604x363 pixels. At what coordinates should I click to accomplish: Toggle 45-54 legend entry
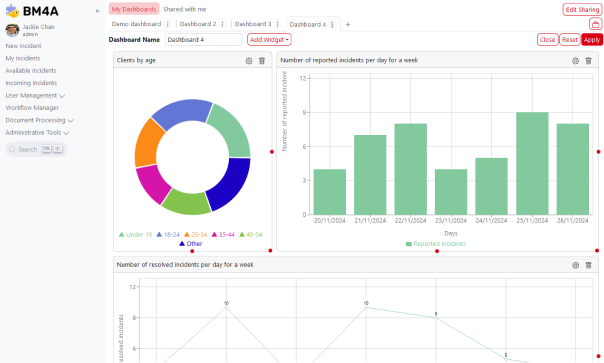(x=251, y=234)
